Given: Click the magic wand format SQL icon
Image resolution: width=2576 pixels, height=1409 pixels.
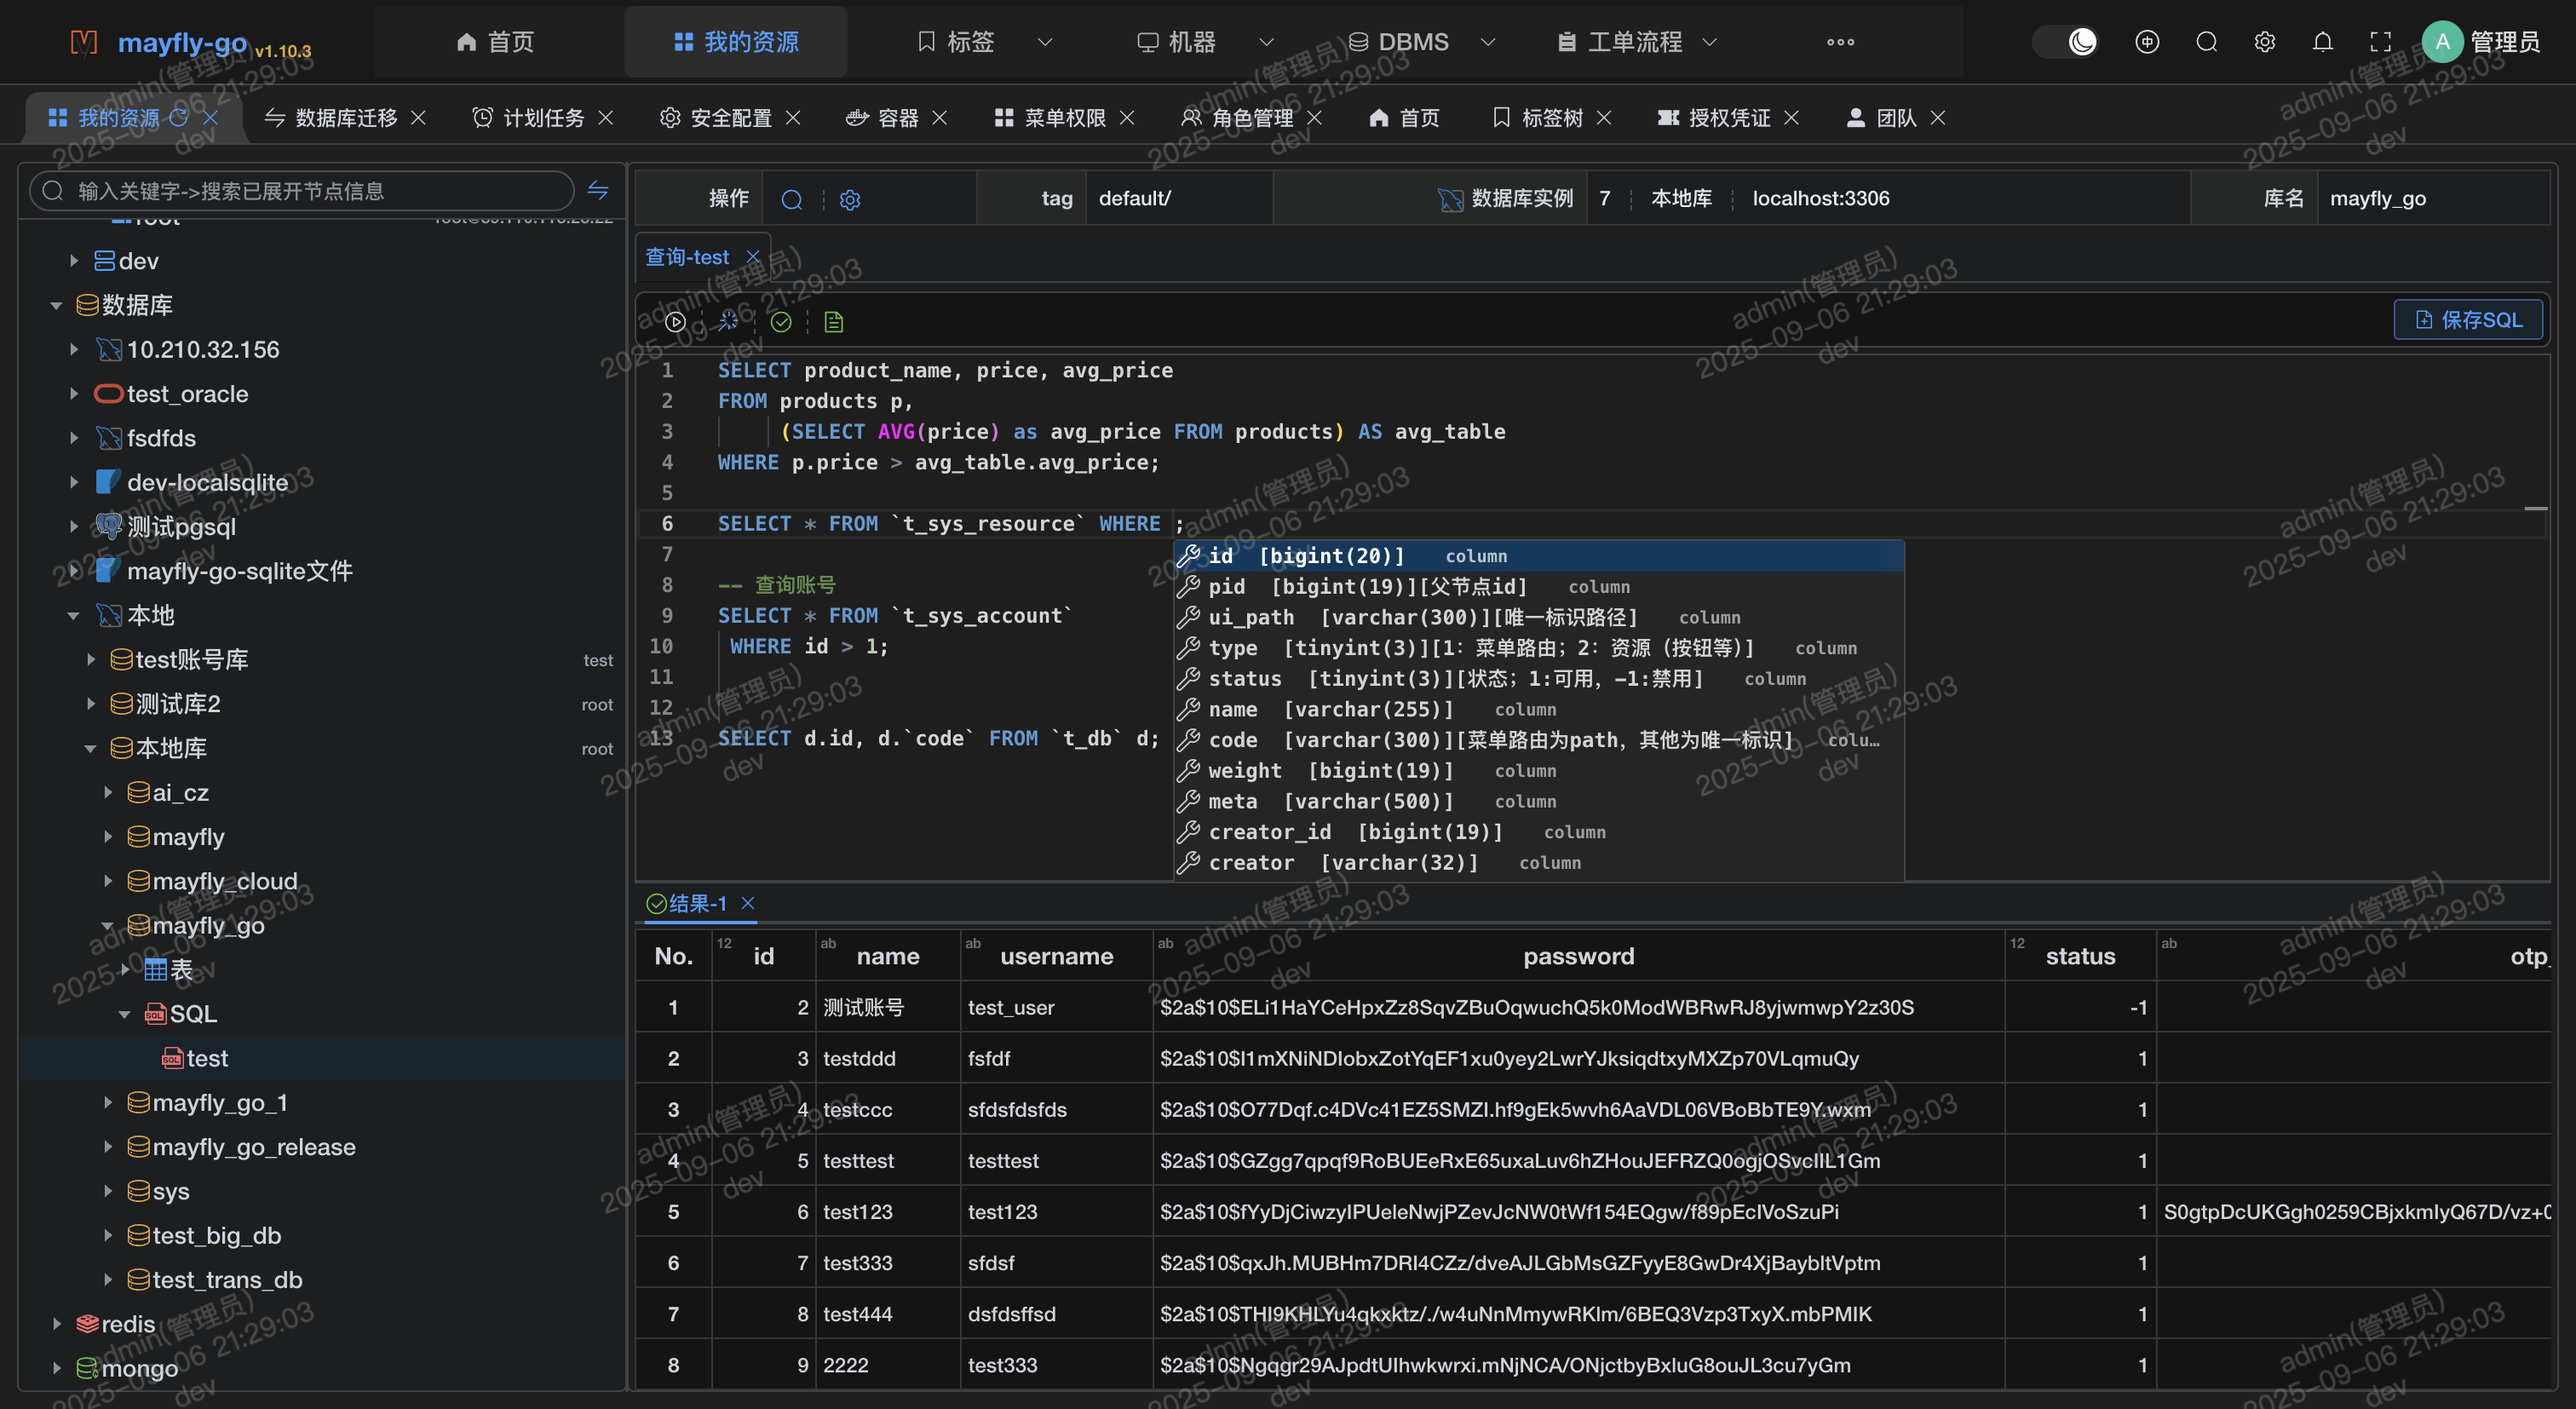Looking at the screenshot, I should (728, 321).
